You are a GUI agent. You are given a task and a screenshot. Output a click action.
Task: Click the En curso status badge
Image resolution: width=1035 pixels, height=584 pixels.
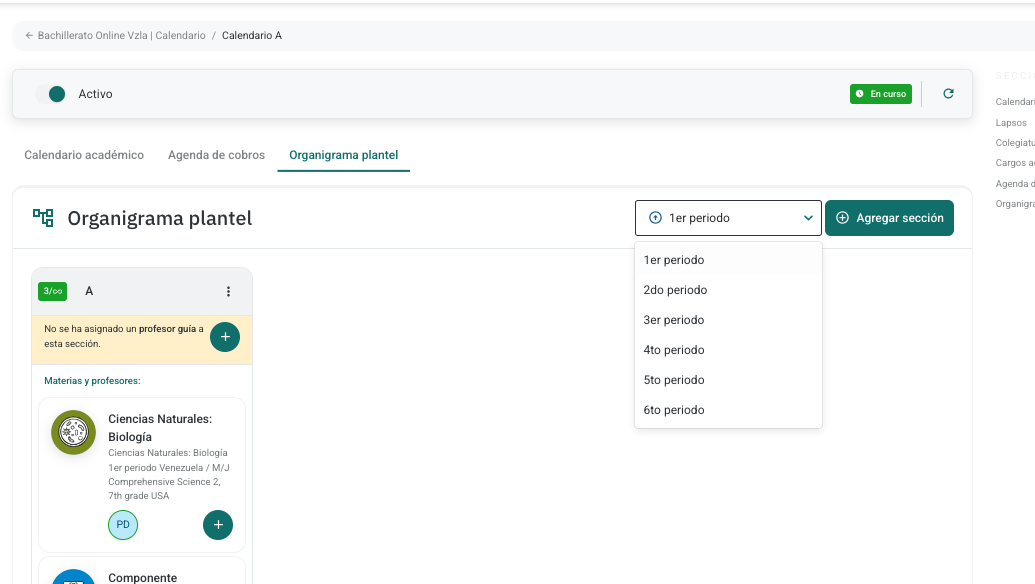(x=881, y=94)
